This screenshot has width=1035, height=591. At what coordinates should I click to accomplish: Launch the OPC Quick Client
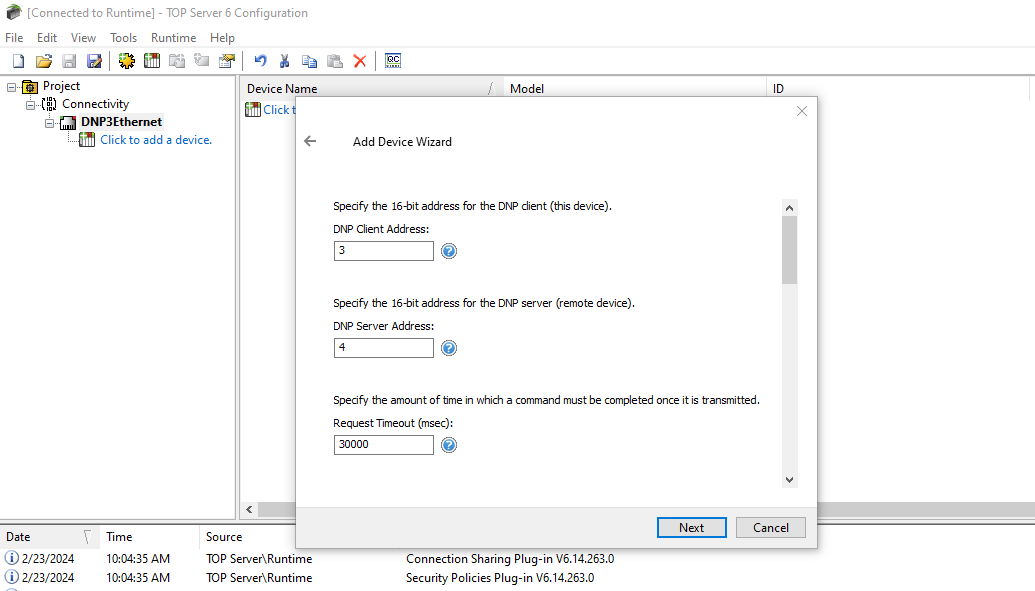[392, 60]
